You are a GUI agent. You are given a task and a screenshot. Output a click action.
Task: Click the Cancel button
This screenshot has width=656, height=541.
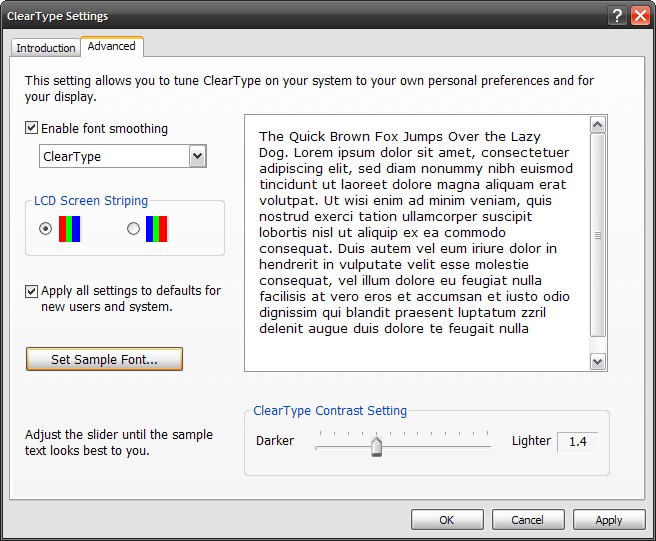[x=528, y=520]
